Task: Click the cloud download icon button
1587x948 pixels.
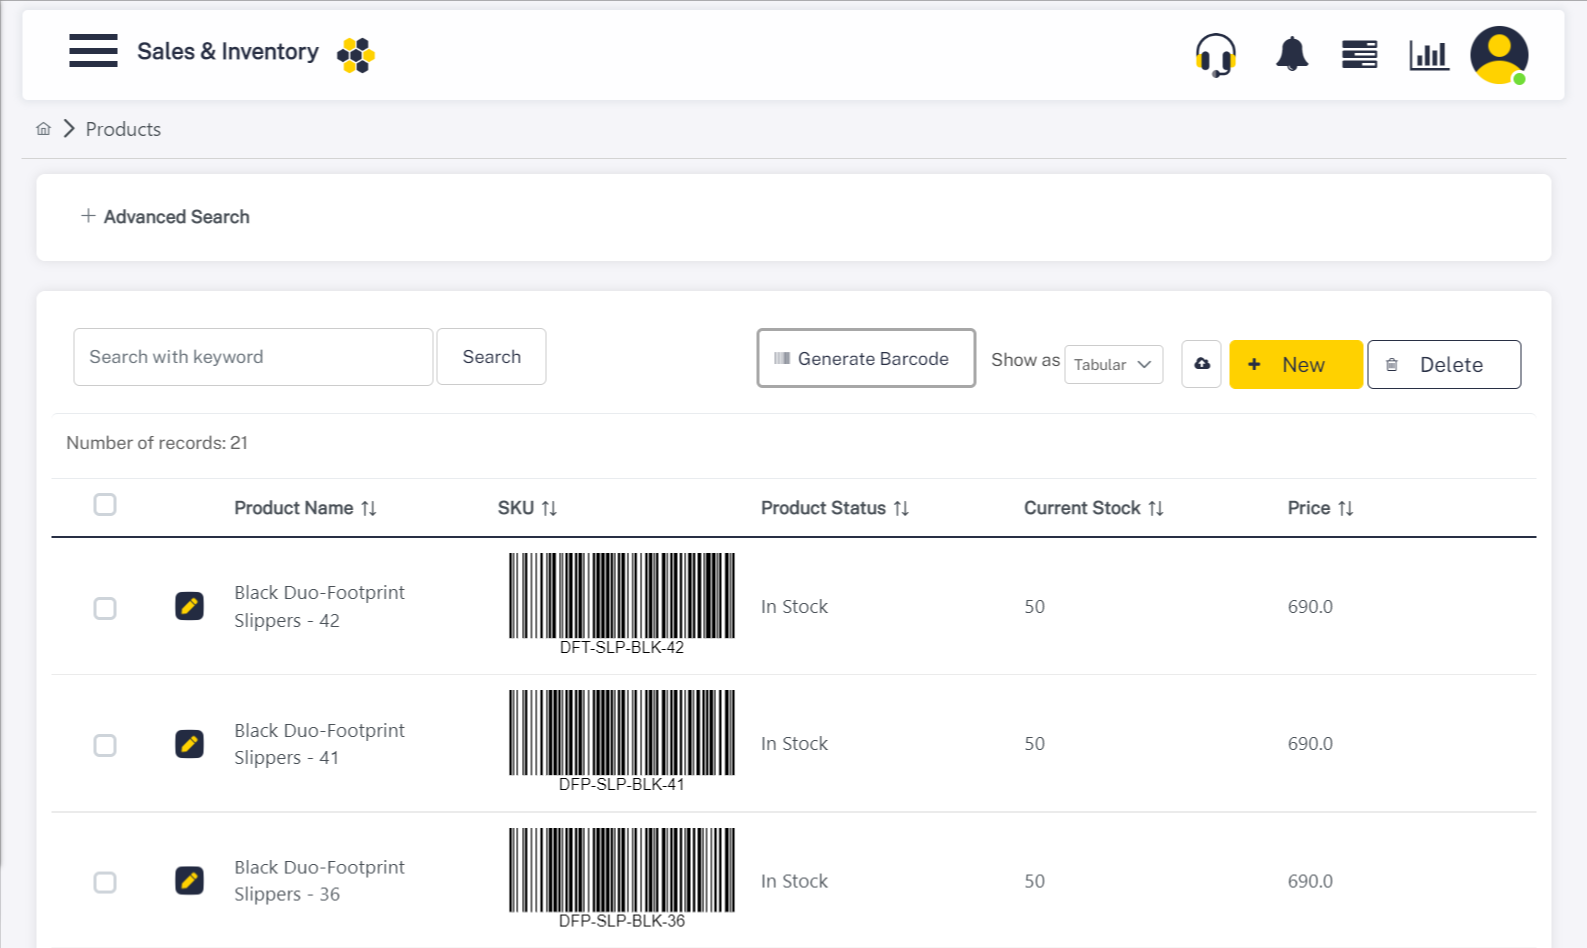Action: coord(1201,364)
